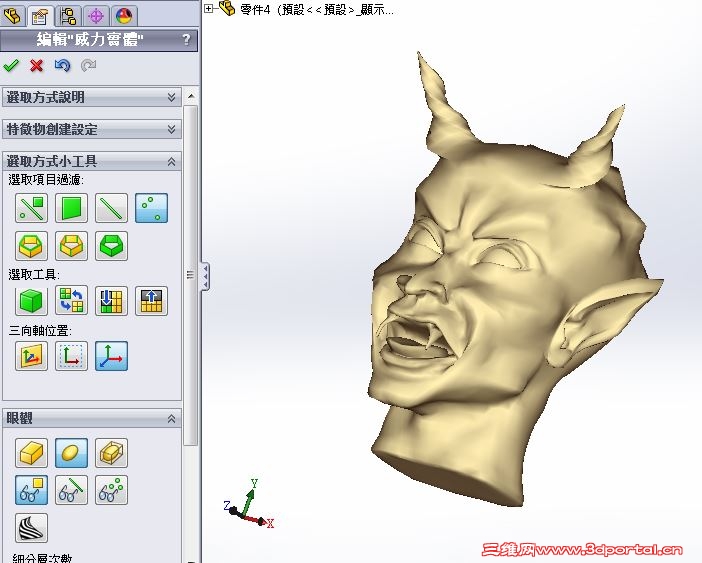Click the zebra stripes display icon
This screenshot has width=702, height=563.
pos(31,528)
